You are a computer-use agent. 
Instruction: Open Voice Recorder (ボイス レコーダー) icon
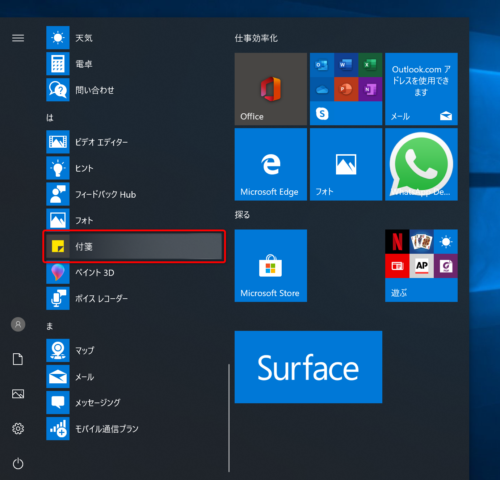58,298
